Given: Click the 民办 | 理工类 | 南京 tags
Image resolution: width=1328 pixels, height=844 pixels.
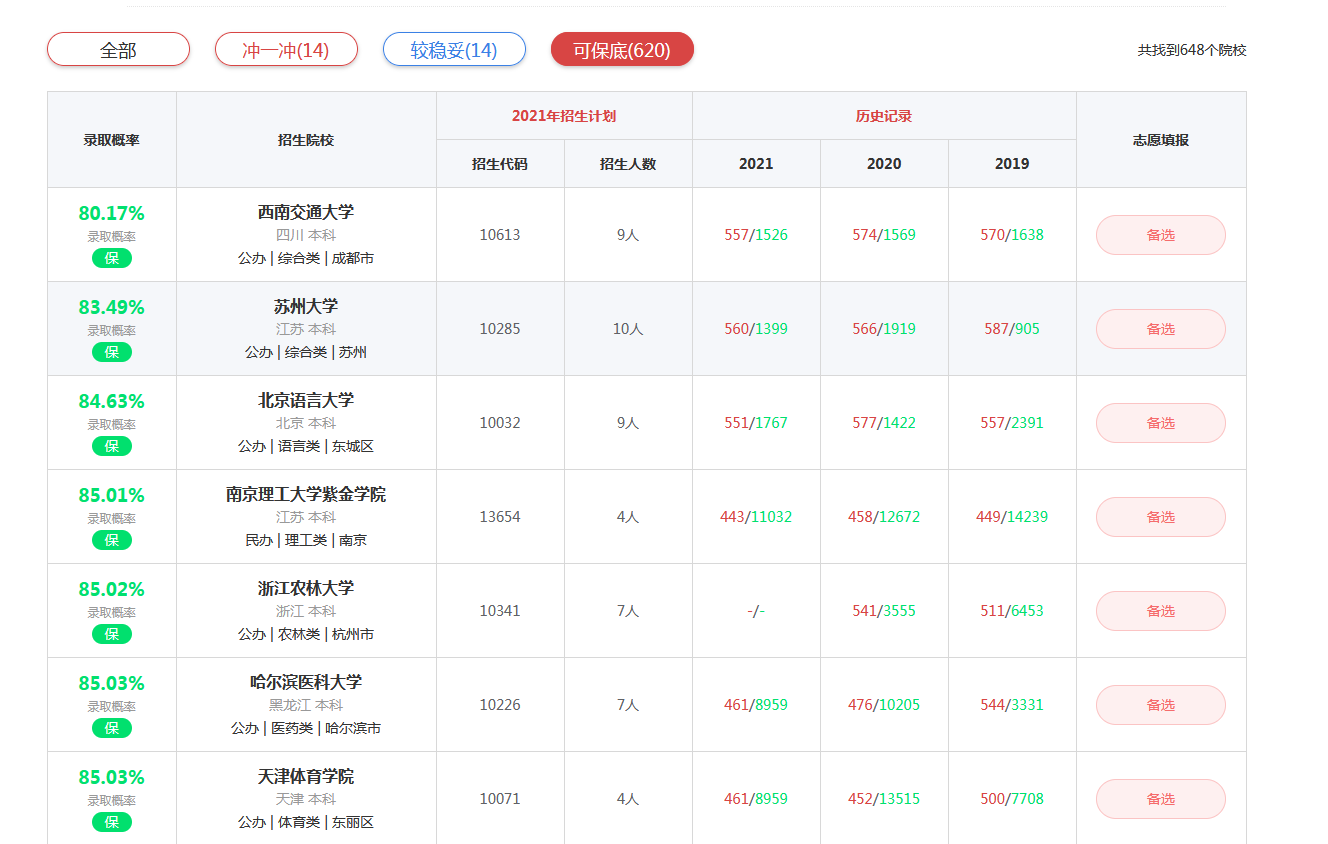Looking at the screenshot, I should click(x=306, y=540).
